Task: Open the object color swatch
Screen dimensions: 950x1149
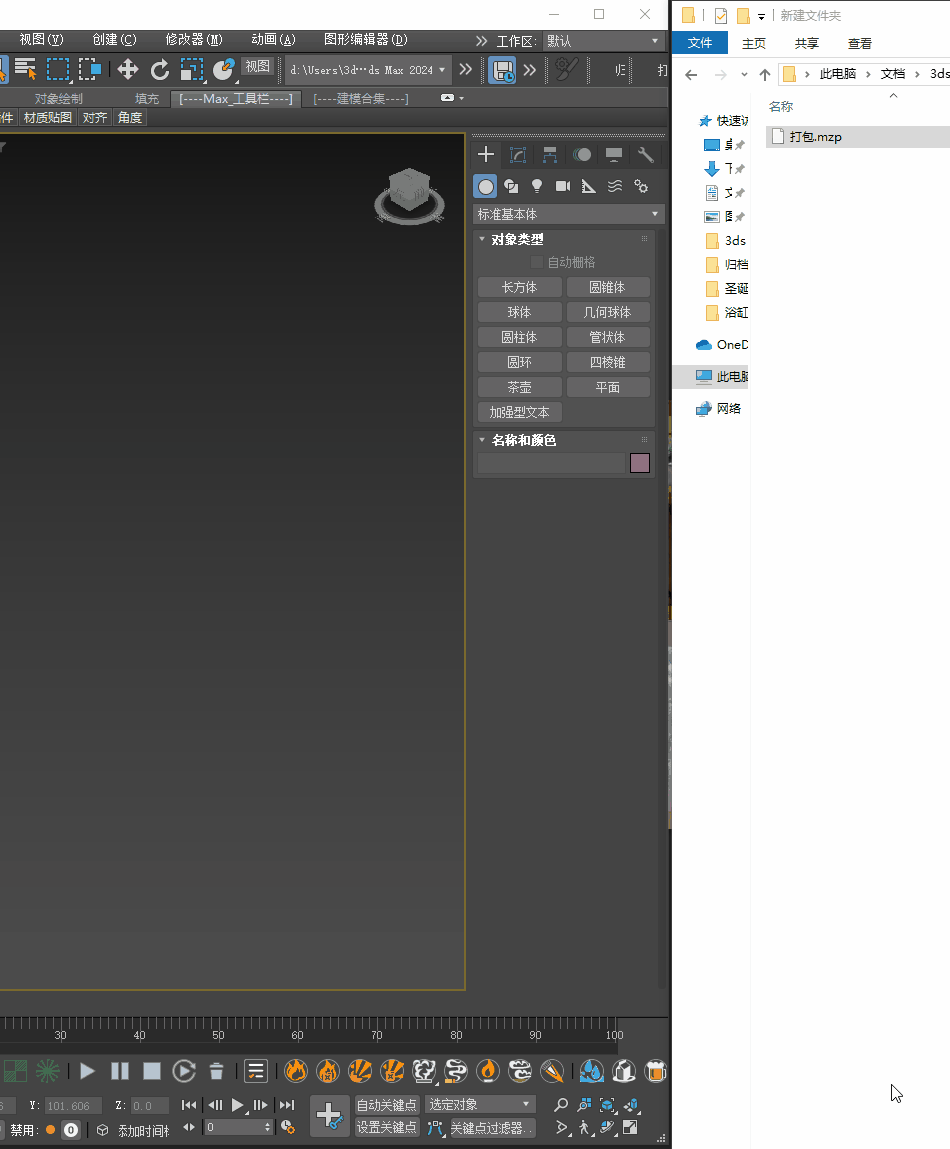Action: click(x=640, y=463)
